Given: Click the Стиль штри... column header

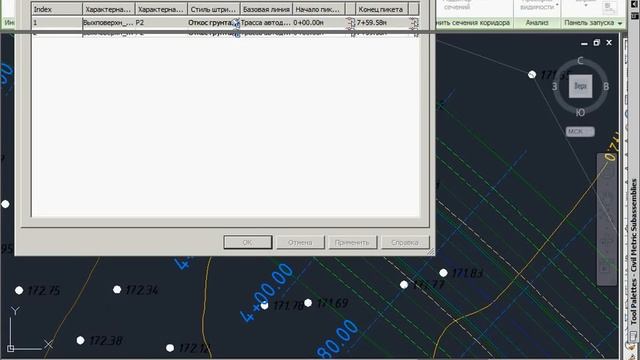Looking at the screenshot, I should pyautogui.click(x=213, y=9).
